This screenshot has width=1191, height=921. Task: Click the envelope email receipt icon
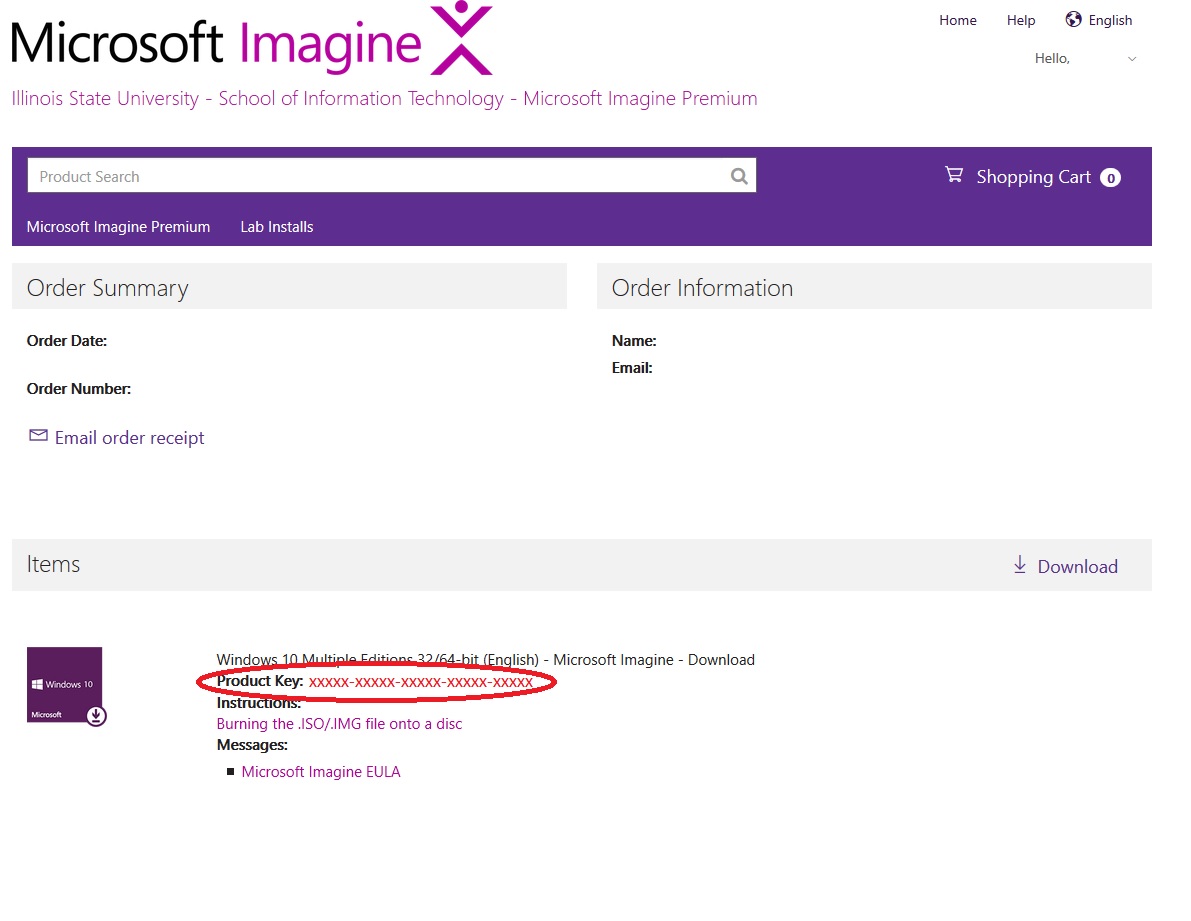coord(38,436)
